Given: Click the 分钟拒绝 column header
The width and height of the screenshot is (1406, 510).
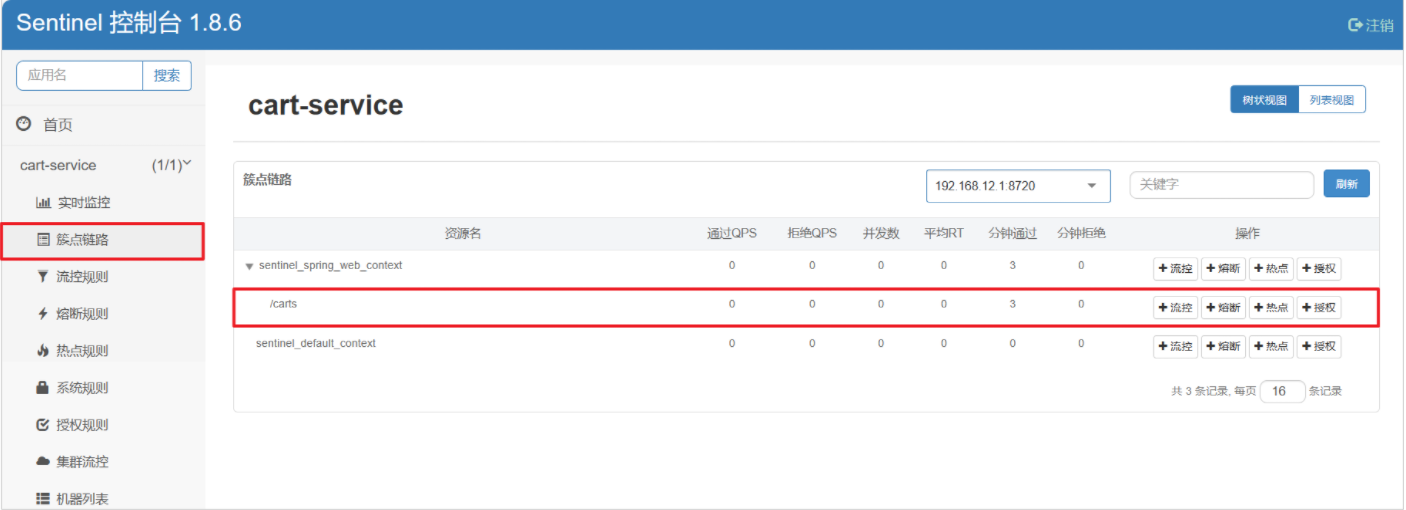Looking at the screenshot, I should [1081, 233].
